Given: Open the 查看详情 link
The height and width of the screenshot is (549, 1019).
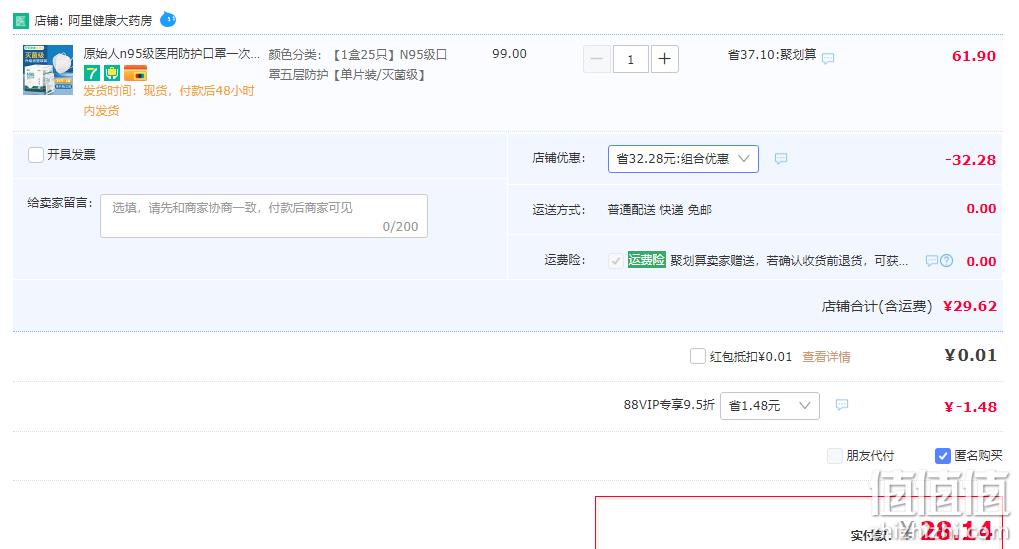Looking at the screenshot, I should point(826,357).
